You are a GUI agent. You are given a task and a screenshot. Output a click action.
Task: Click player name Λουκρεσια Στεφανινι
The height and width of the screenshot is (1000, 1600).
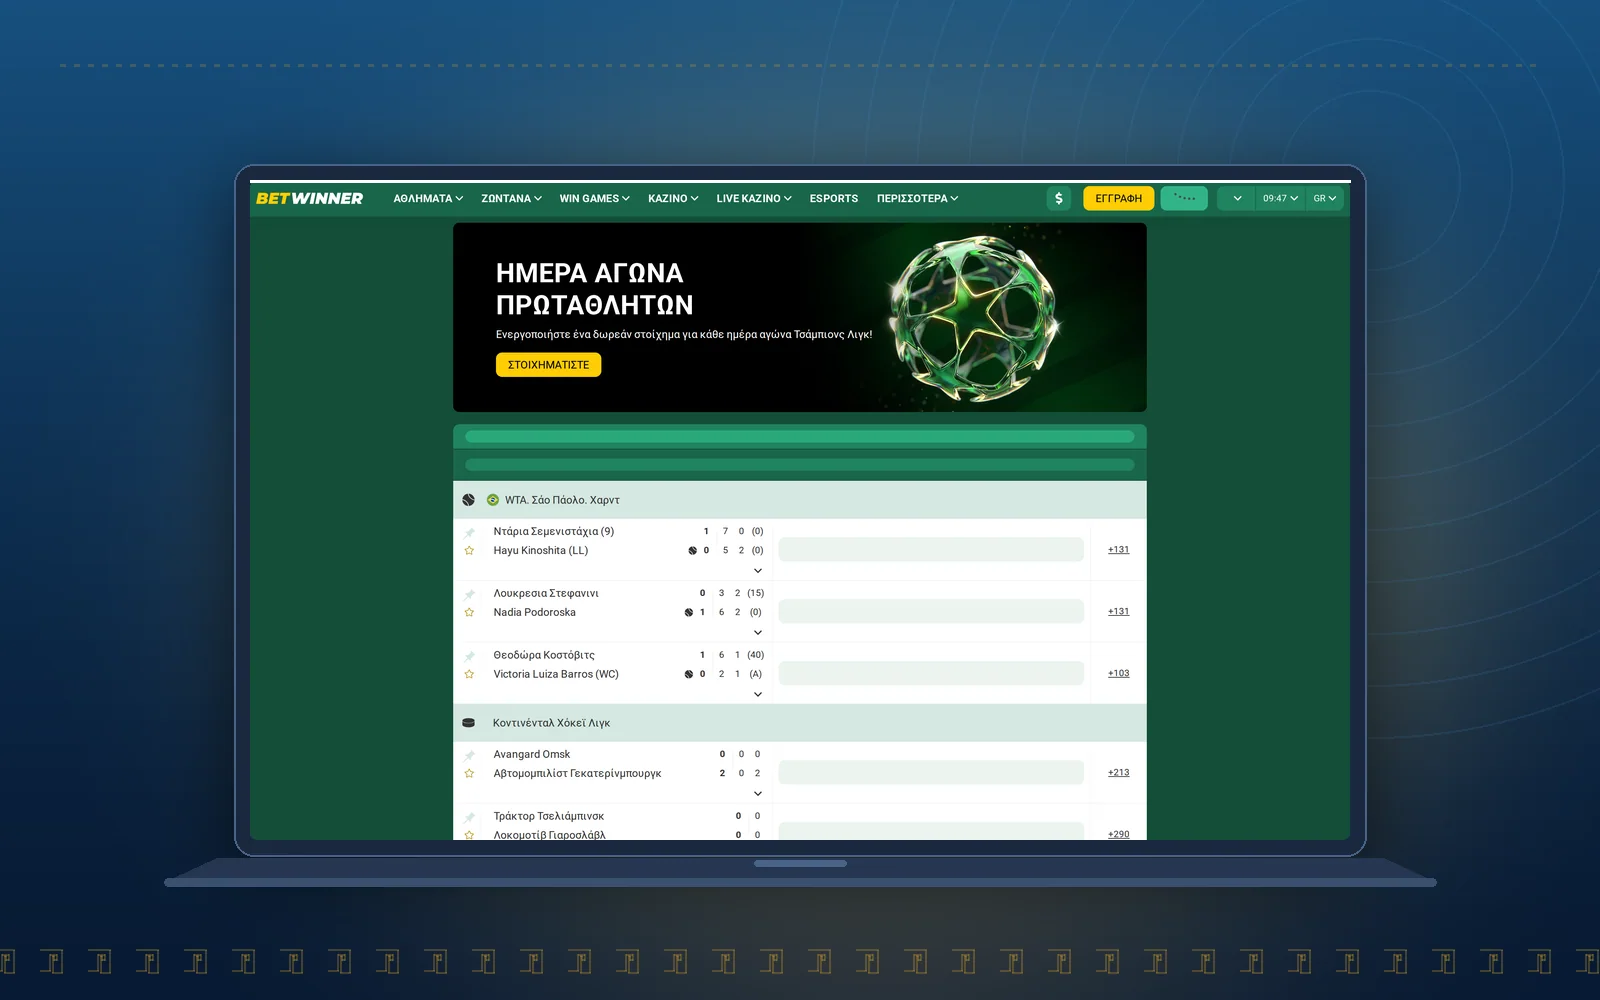point(546,594)
